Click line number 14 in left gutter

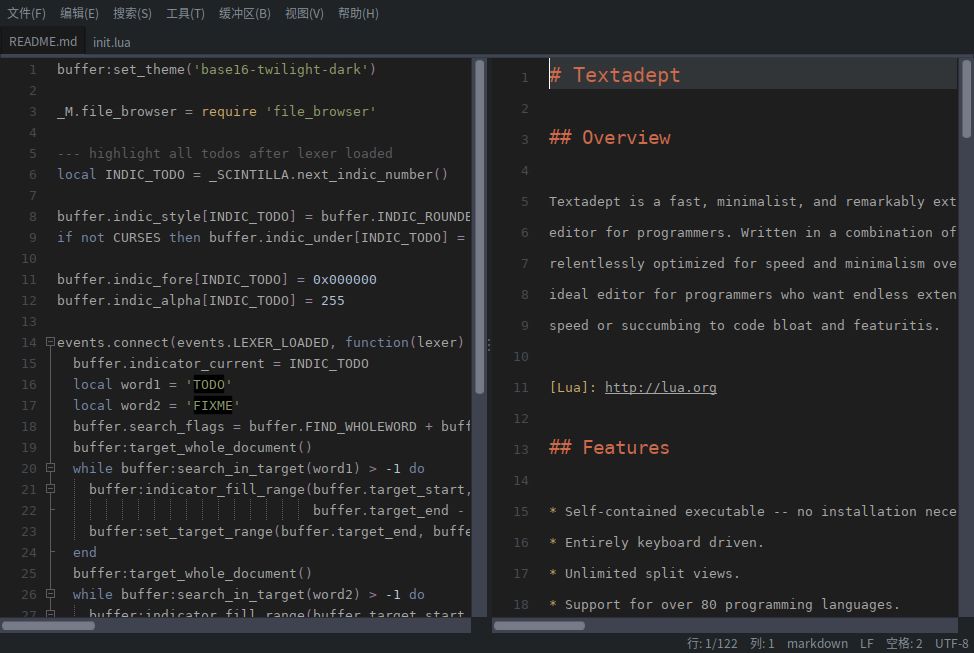(x=29, y=342)
